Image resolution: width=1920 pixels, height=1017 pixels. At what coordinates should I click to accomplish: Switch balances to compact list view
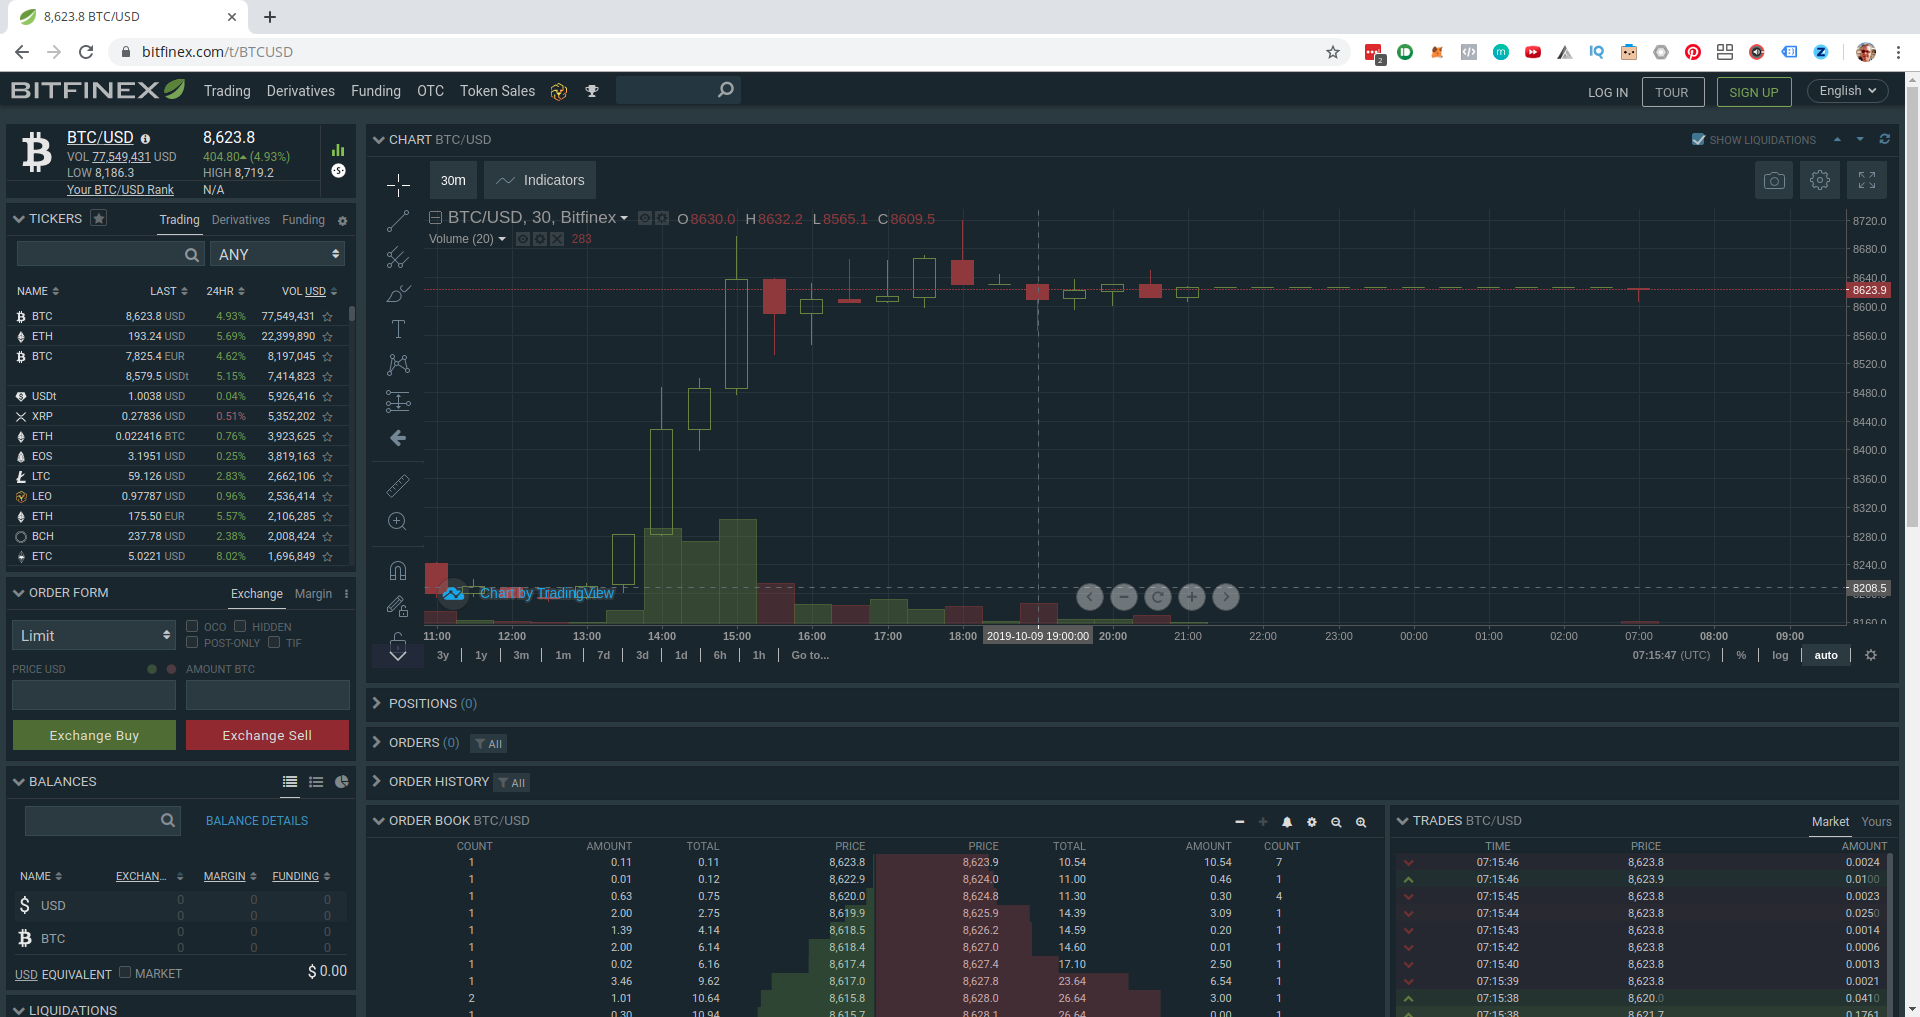(x=316, y=782)
